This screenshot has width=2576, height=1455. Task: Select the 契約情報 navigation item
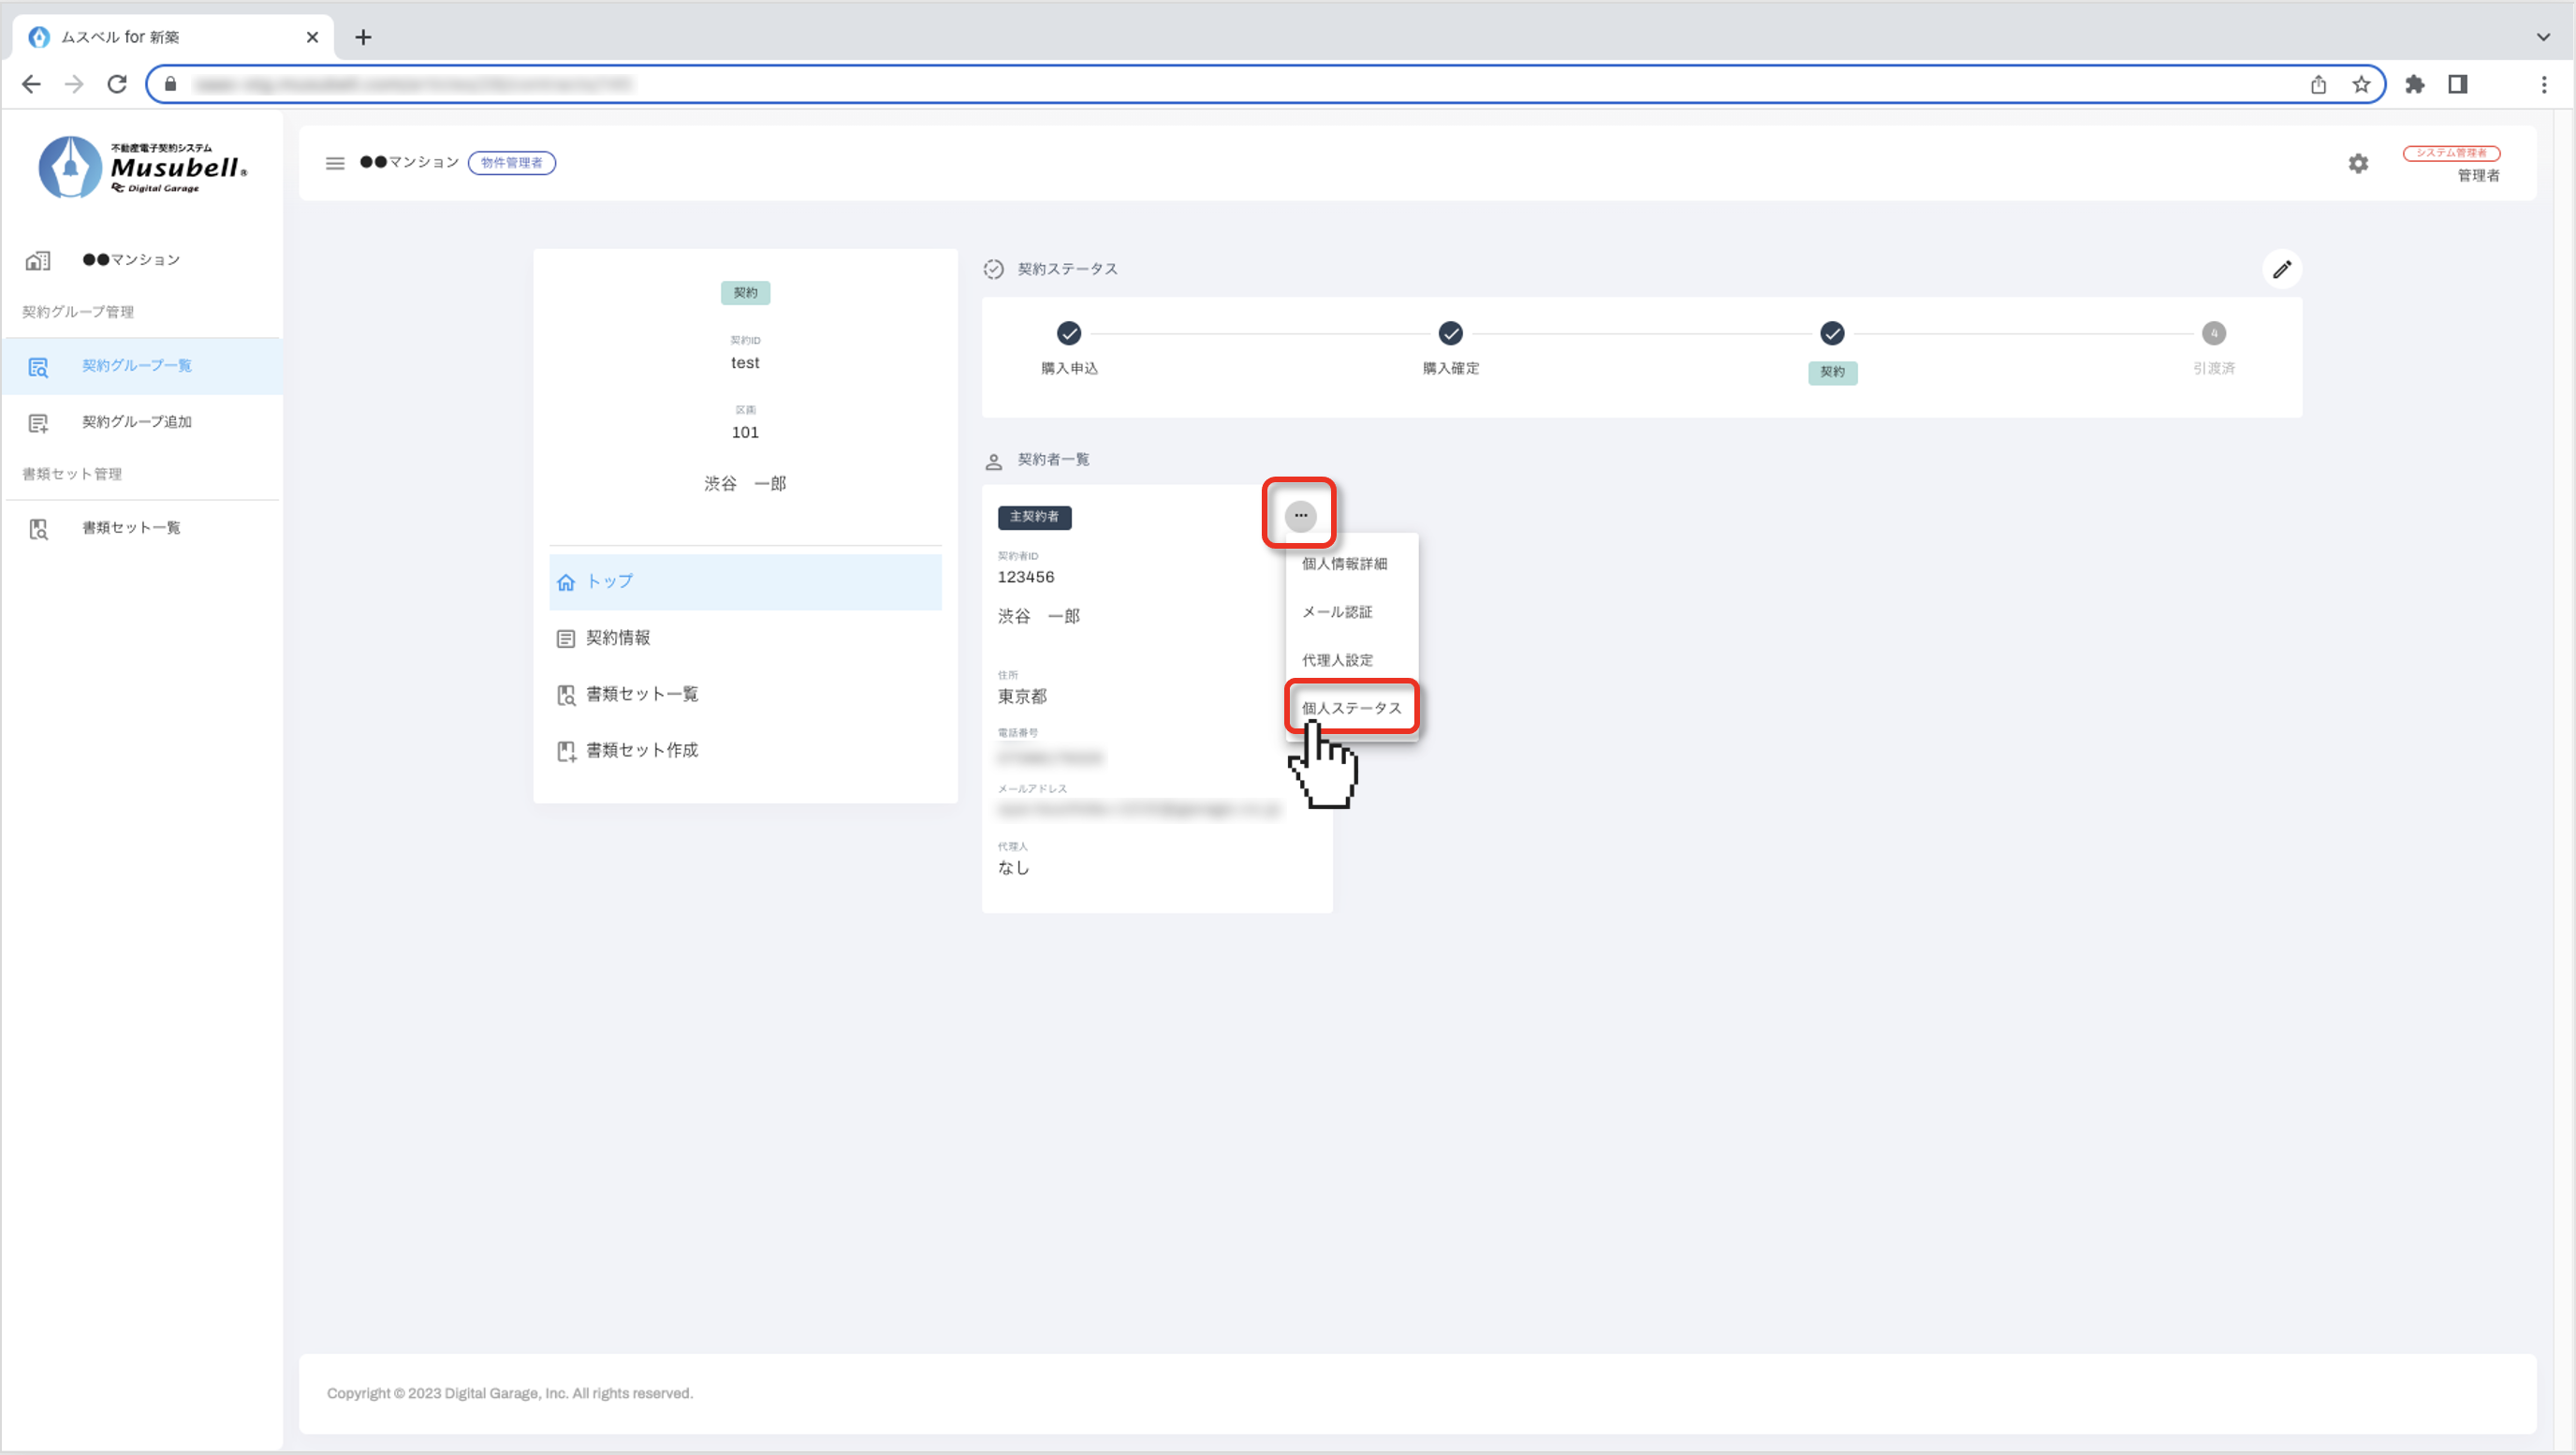618,638
